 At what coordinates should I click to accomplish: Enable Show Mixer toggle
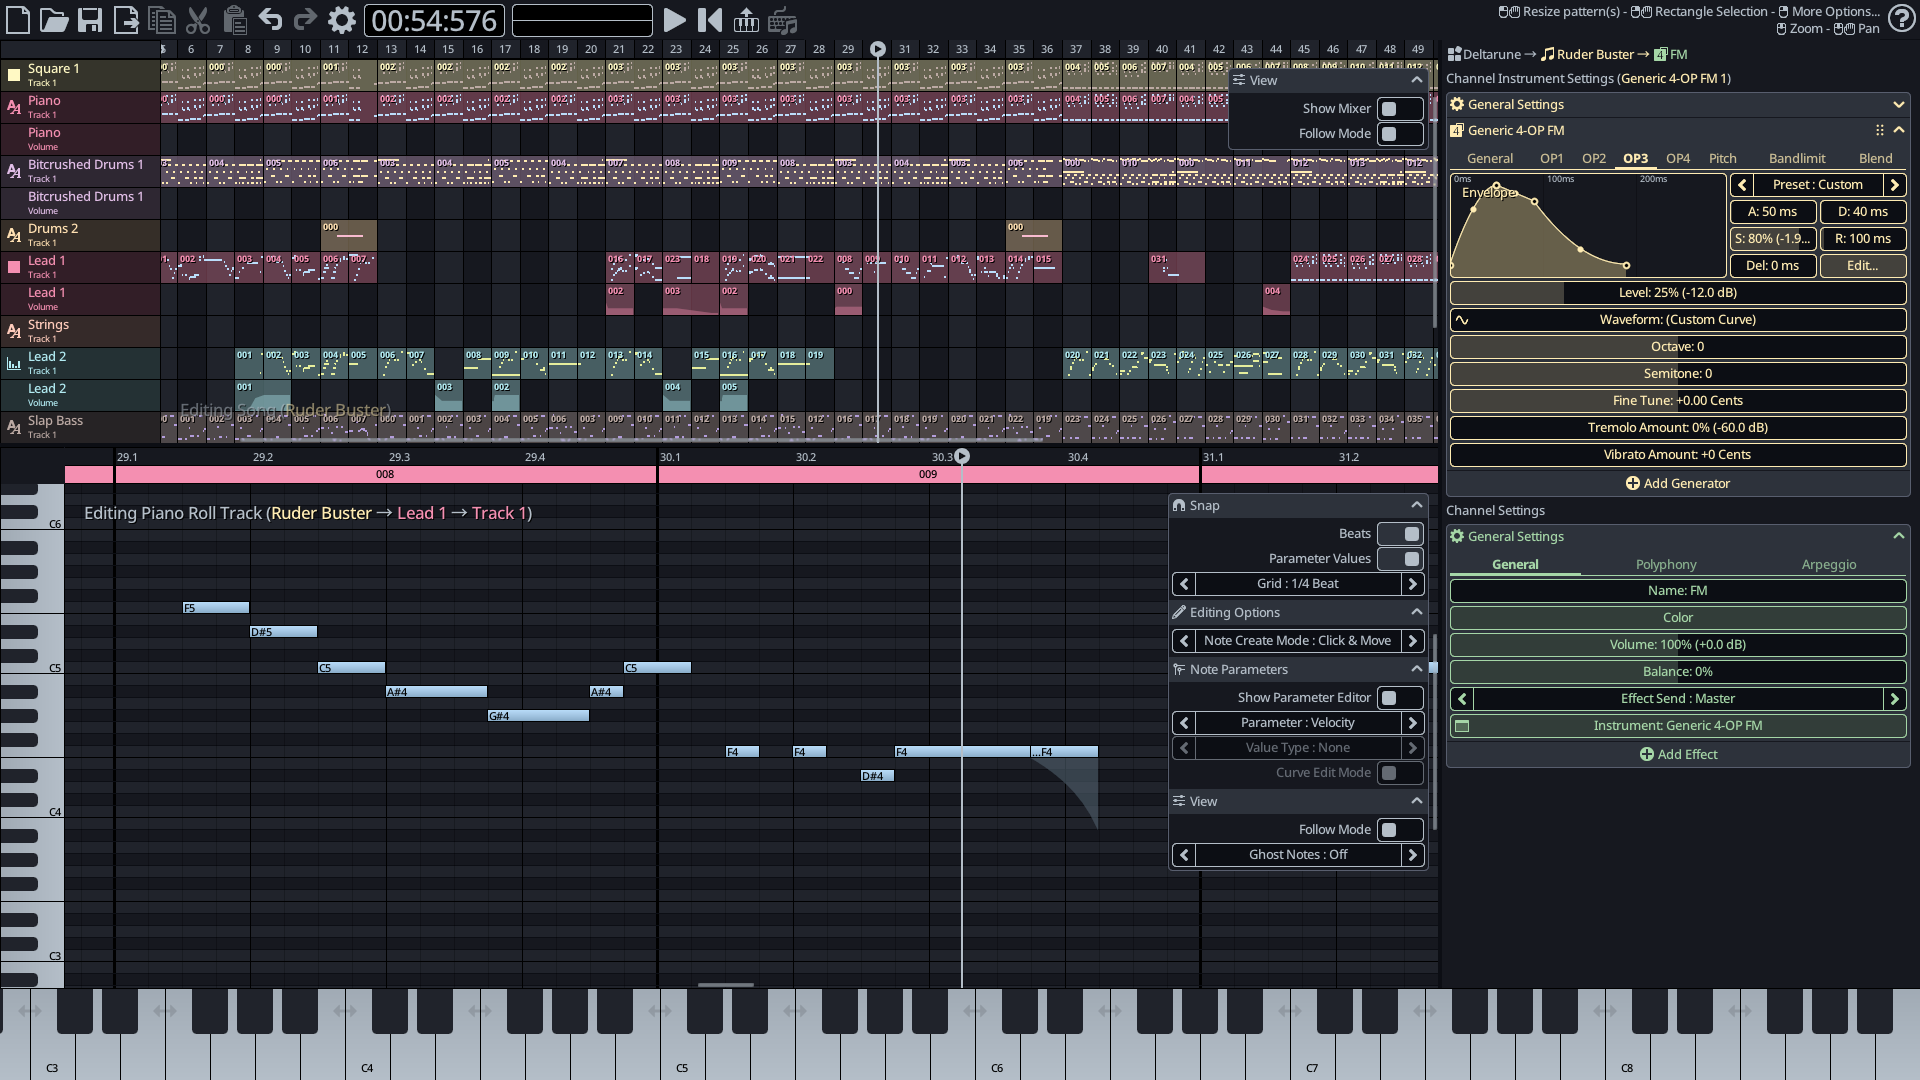pyautogui.click(x=1399, y=108)
